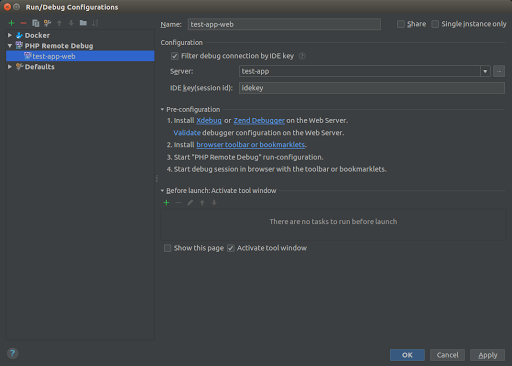The width and height of the screenshot is (512, 366).
Task: Open browser toolbar or bookmarklets link
Action: [250, 145]
